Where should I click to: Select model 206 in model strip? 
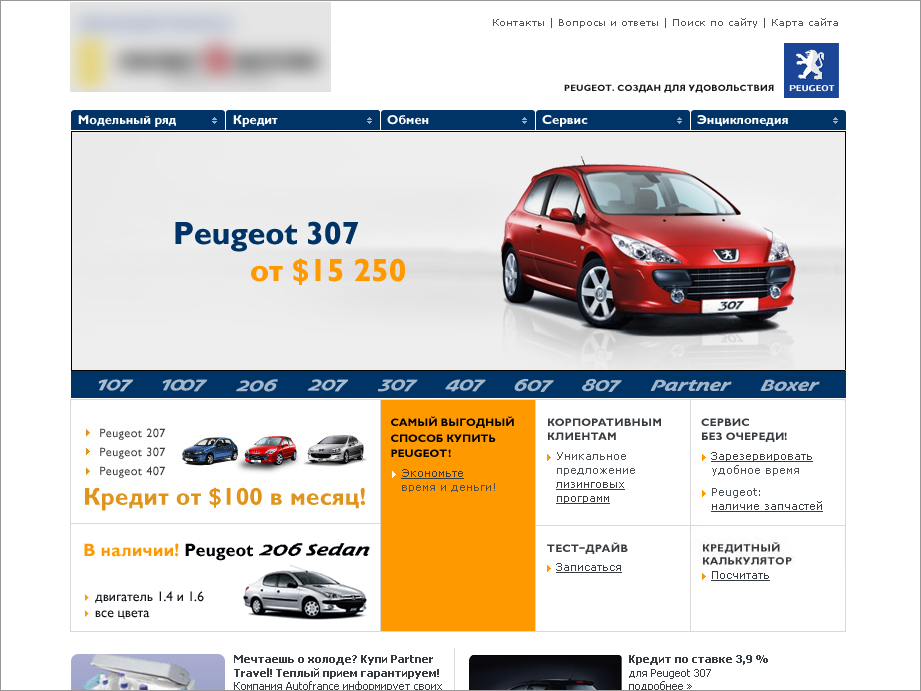(256, 385)
